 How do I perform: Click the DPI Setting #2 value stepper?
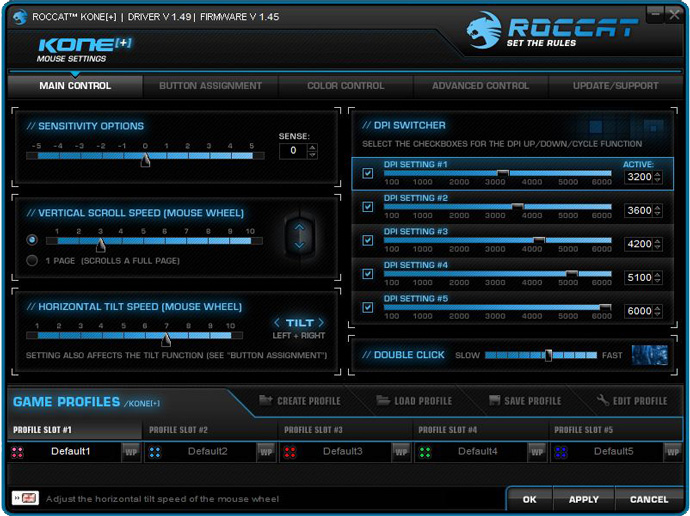(657, 210)
